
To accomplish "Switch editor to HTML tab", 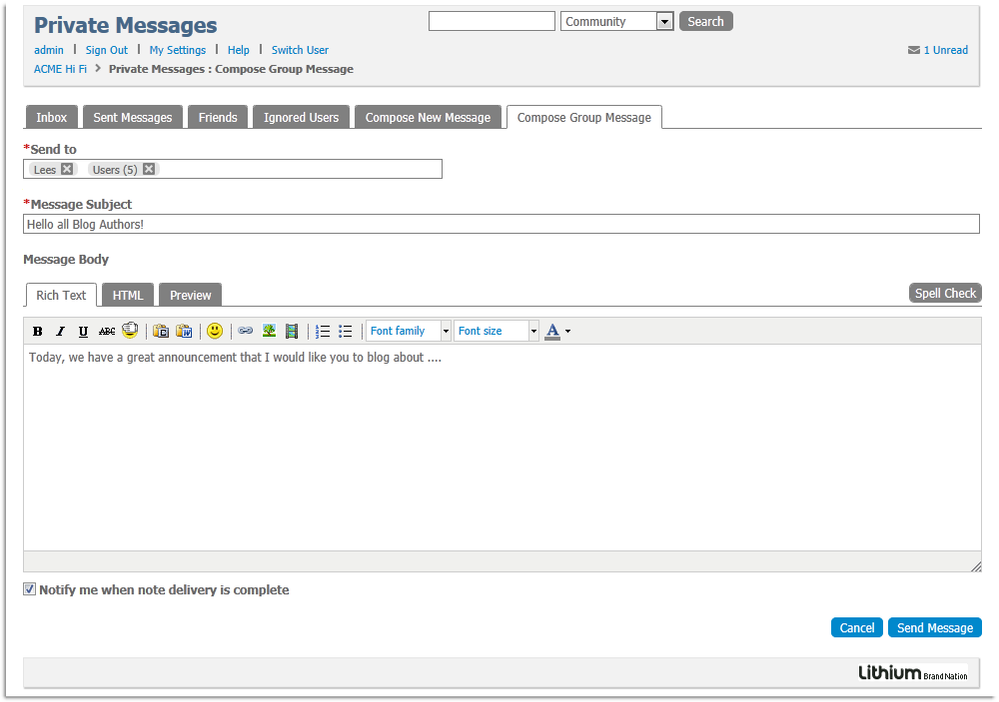I will pyautogui.click(x=128, y=296).
